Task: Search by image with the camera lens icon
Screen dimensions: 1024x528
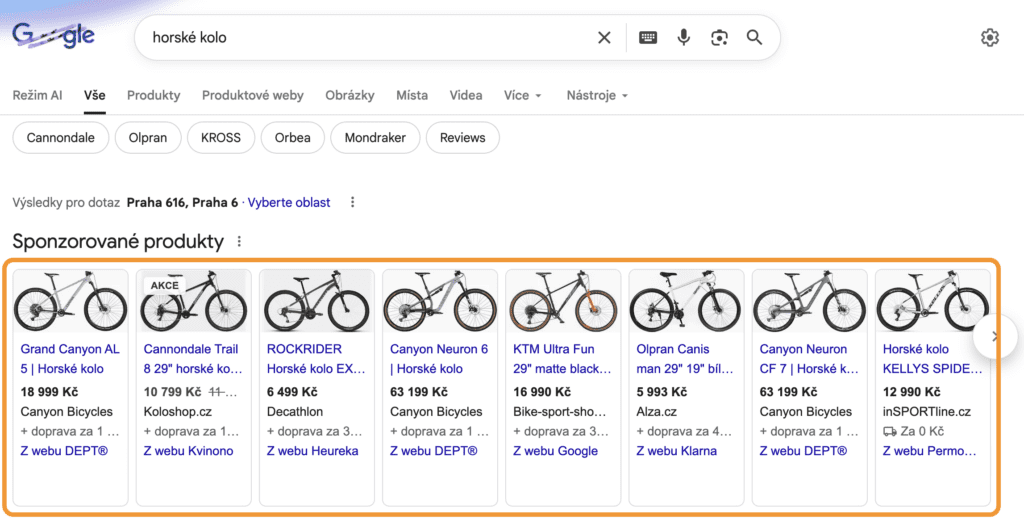Action: [x=719, y=38]
